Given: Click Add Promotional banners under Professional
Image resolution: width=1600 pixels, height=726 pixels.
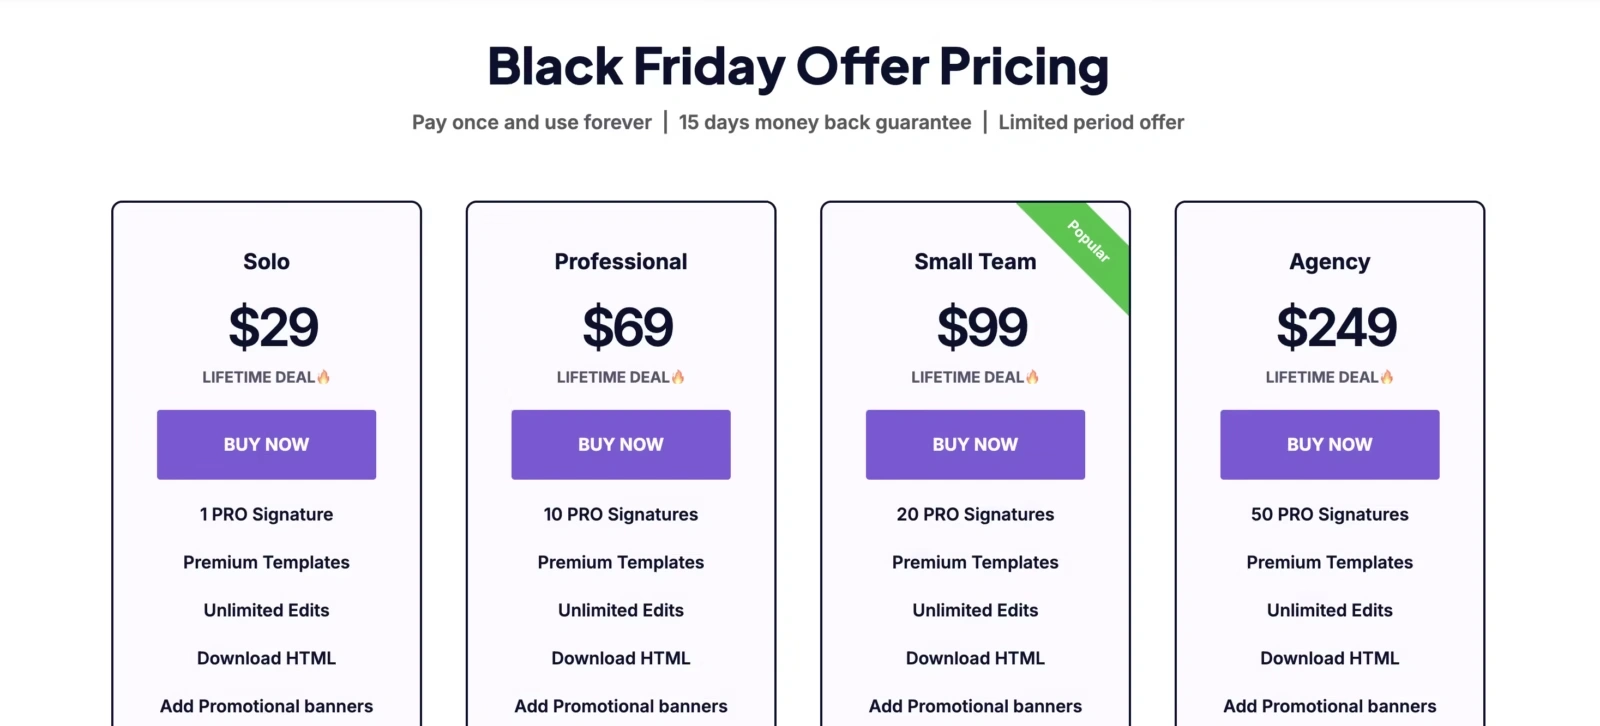Looking at the screenshot, I should 620,706.
